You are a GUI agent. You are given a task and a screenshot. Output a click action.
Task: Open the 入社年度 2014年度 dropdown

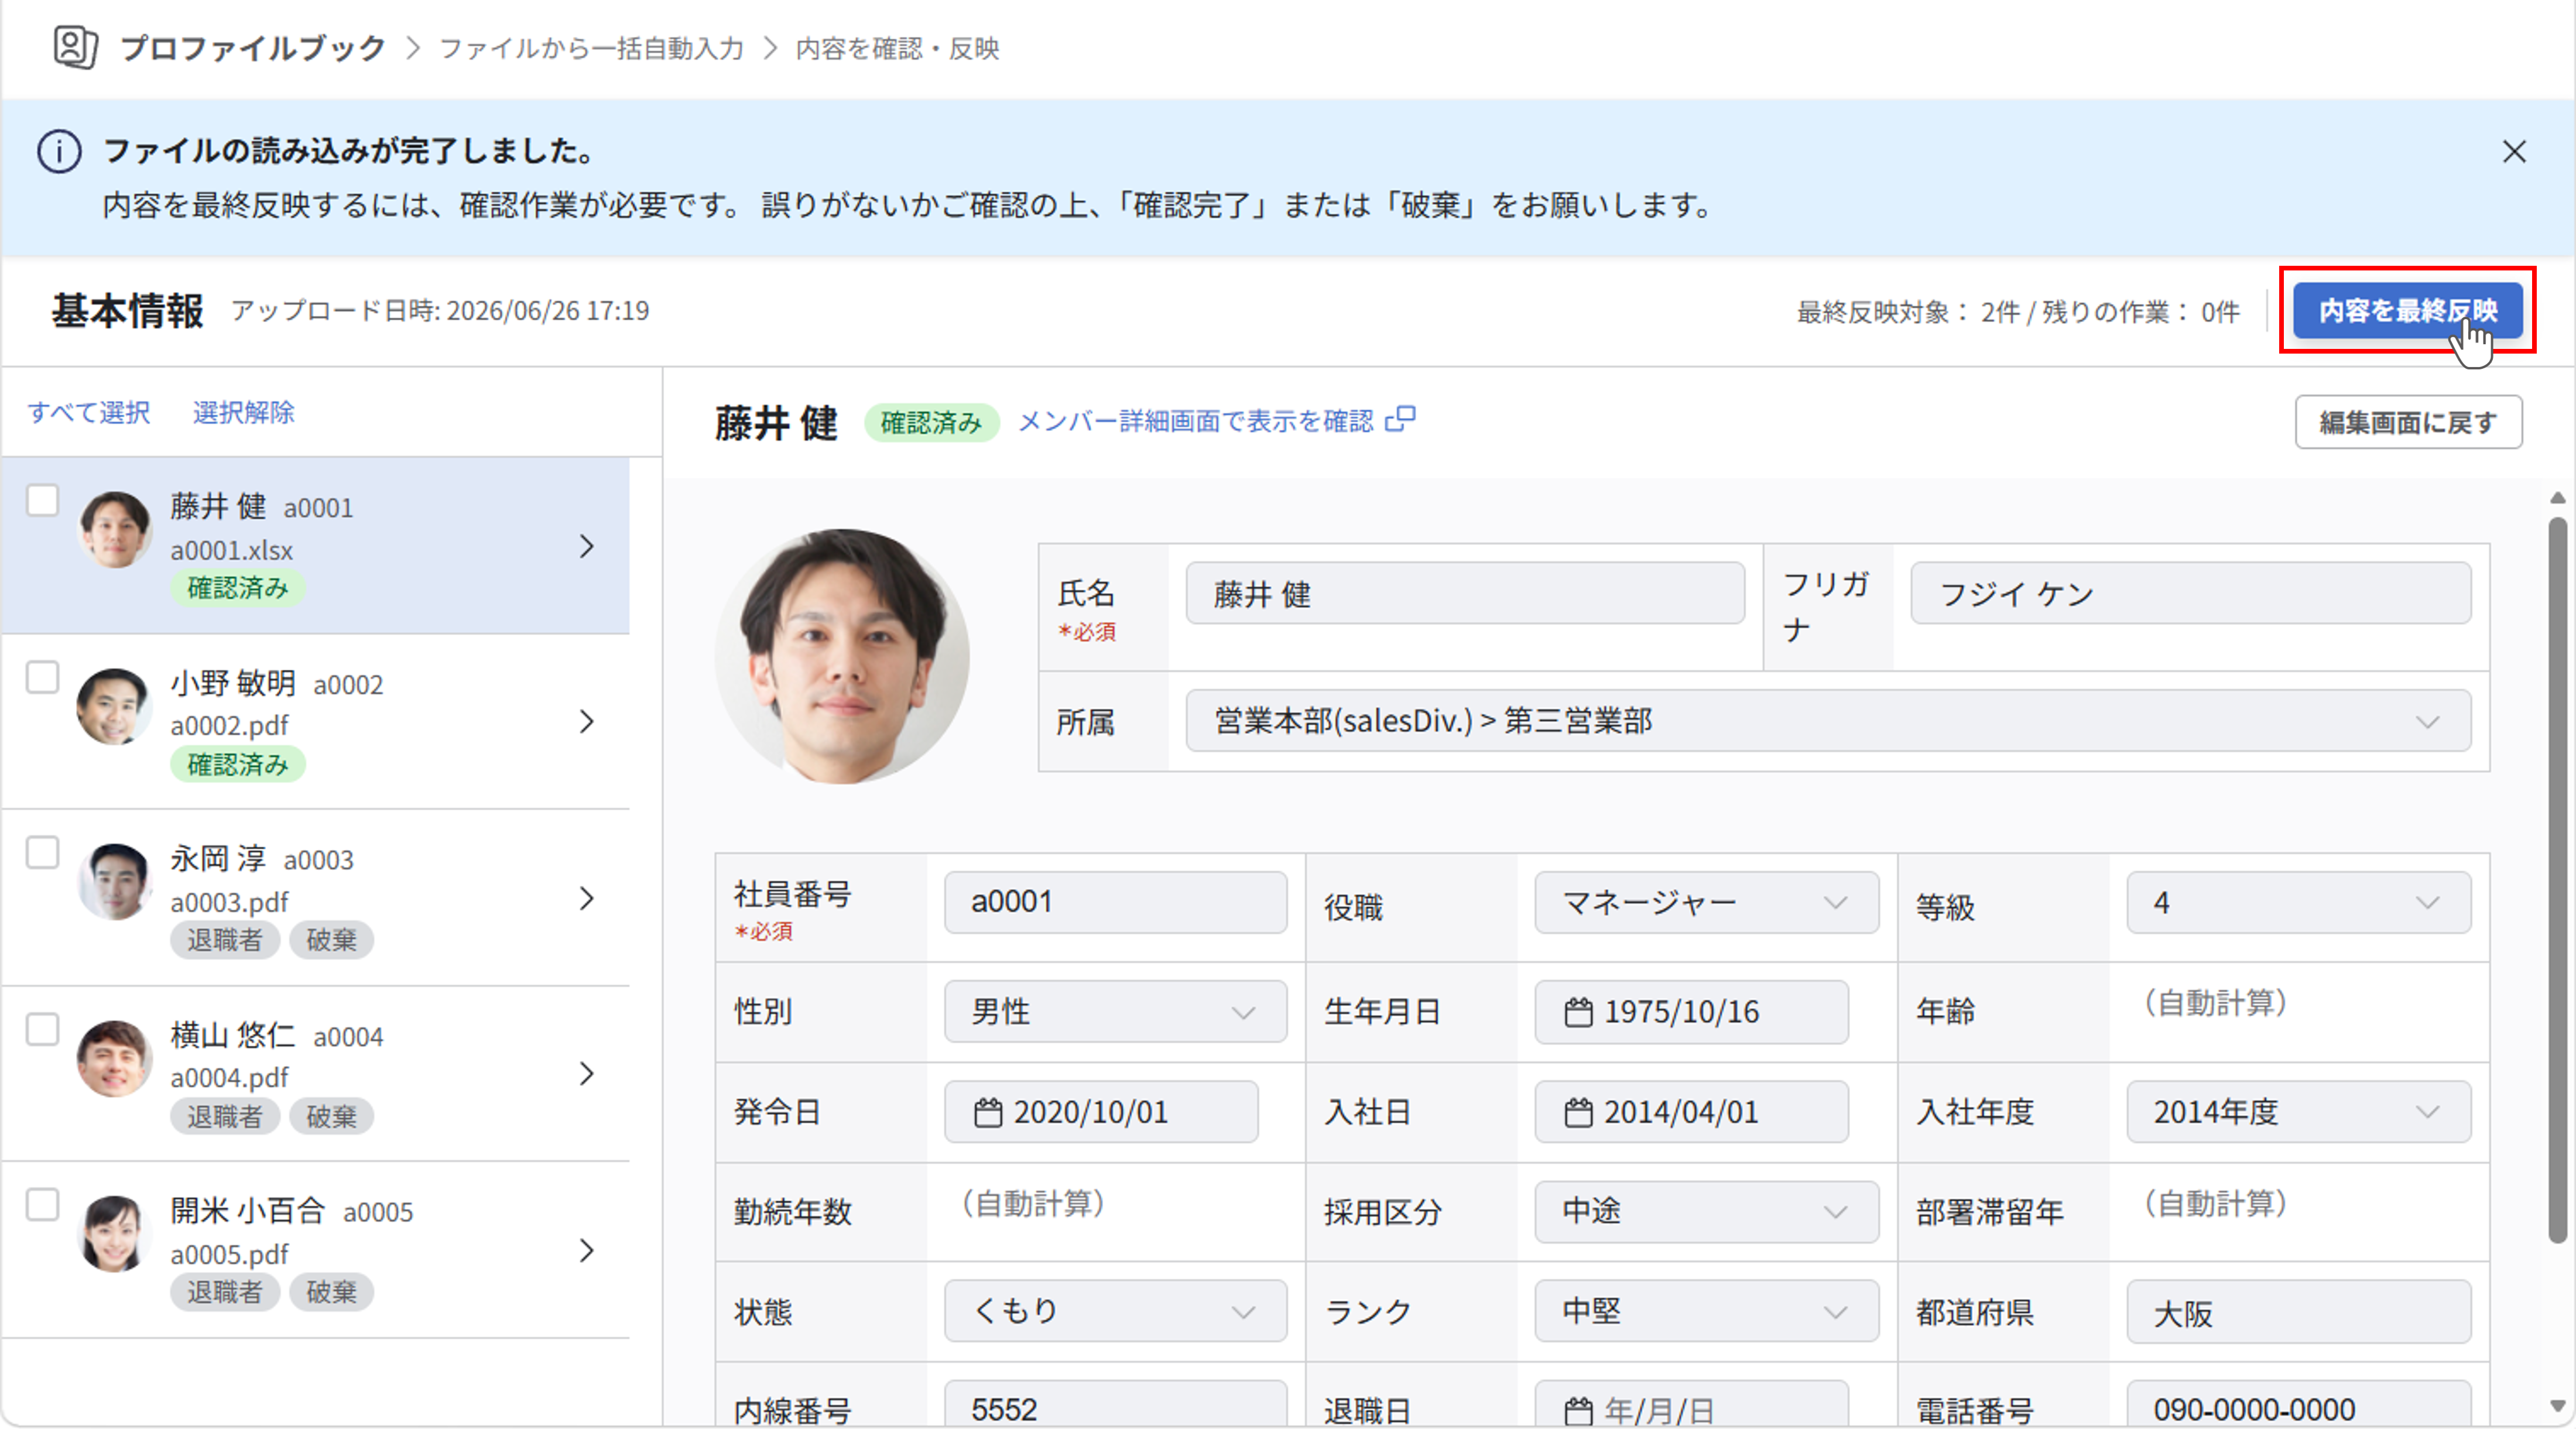click(x=2298, y=1112)
